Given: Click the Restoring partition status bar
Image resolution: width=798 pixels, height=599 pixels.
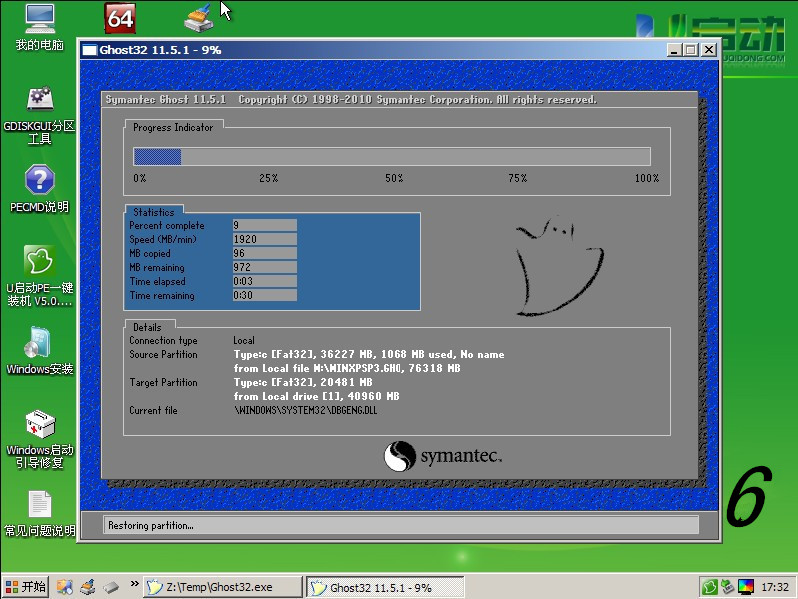Looking at the screenshot, I should pos(400,525).
